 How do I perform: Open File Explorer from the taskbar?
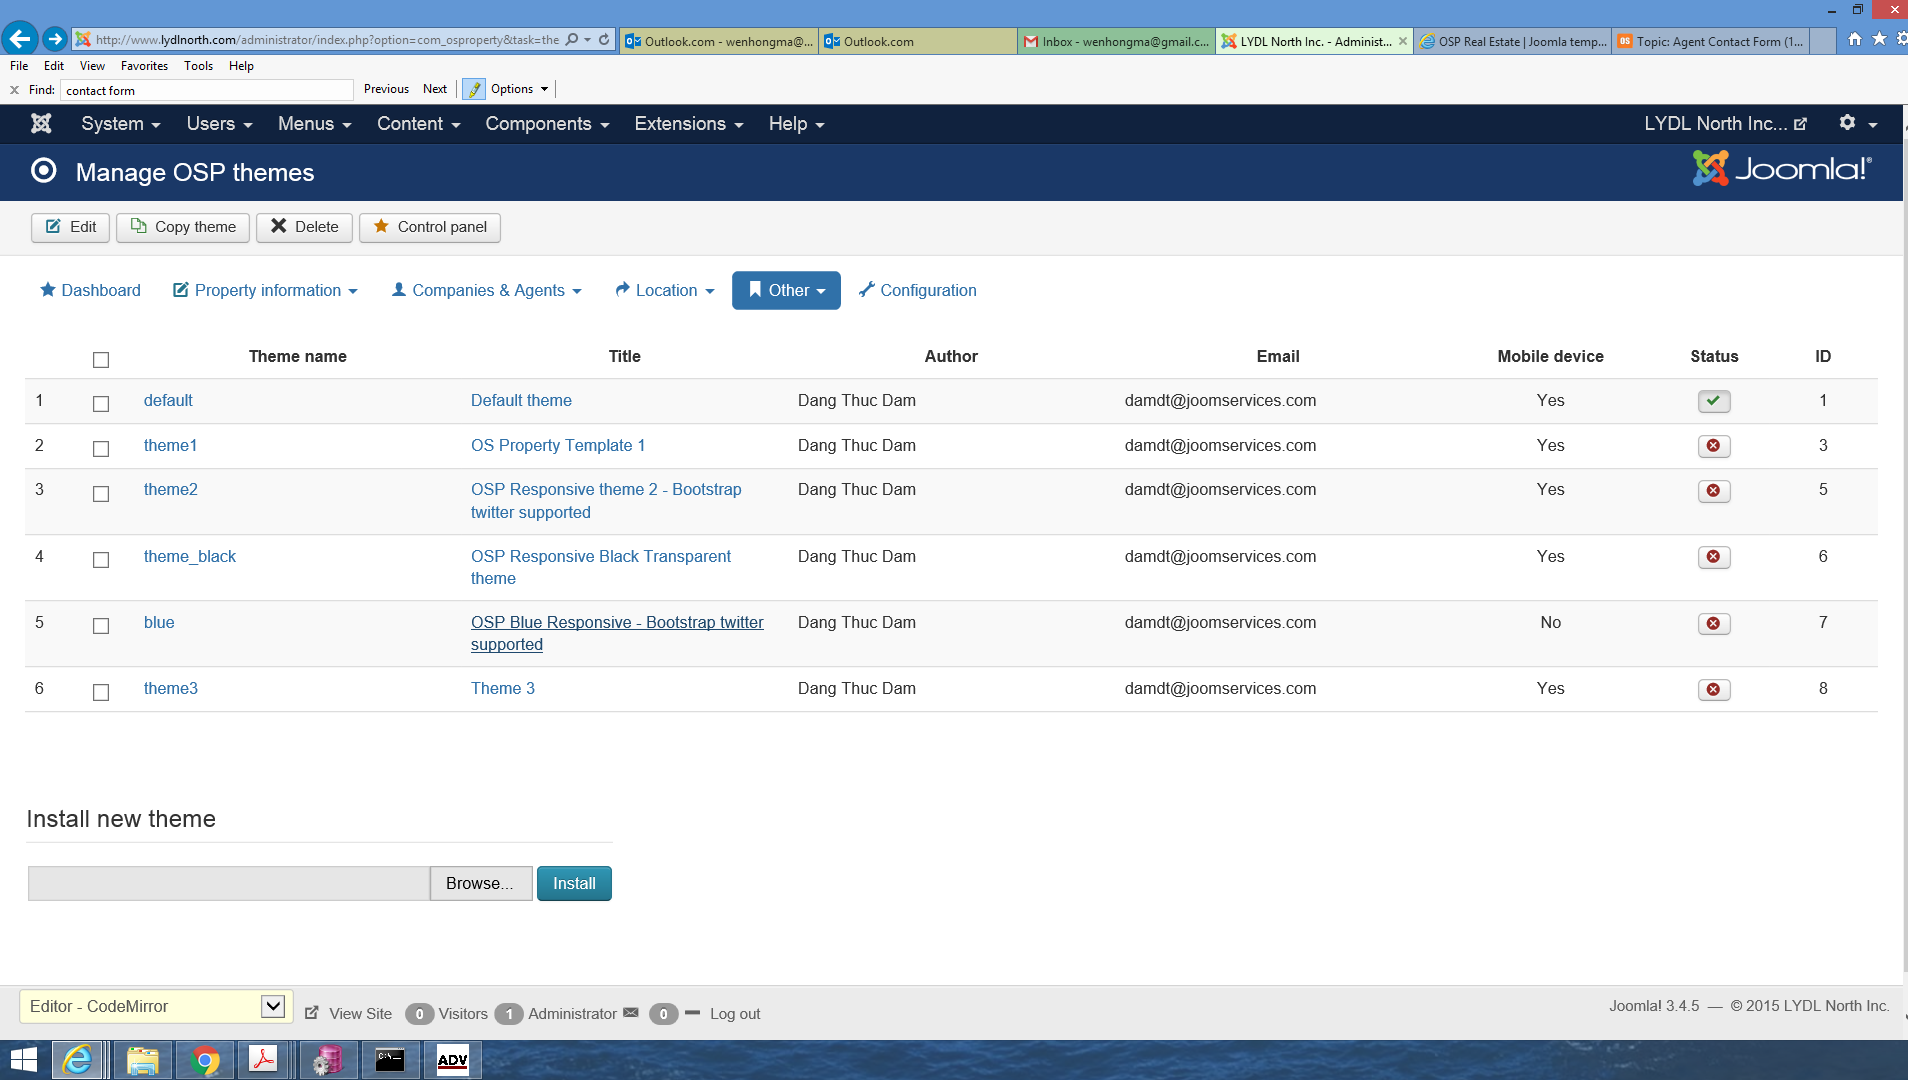(x=142, y=1060)
